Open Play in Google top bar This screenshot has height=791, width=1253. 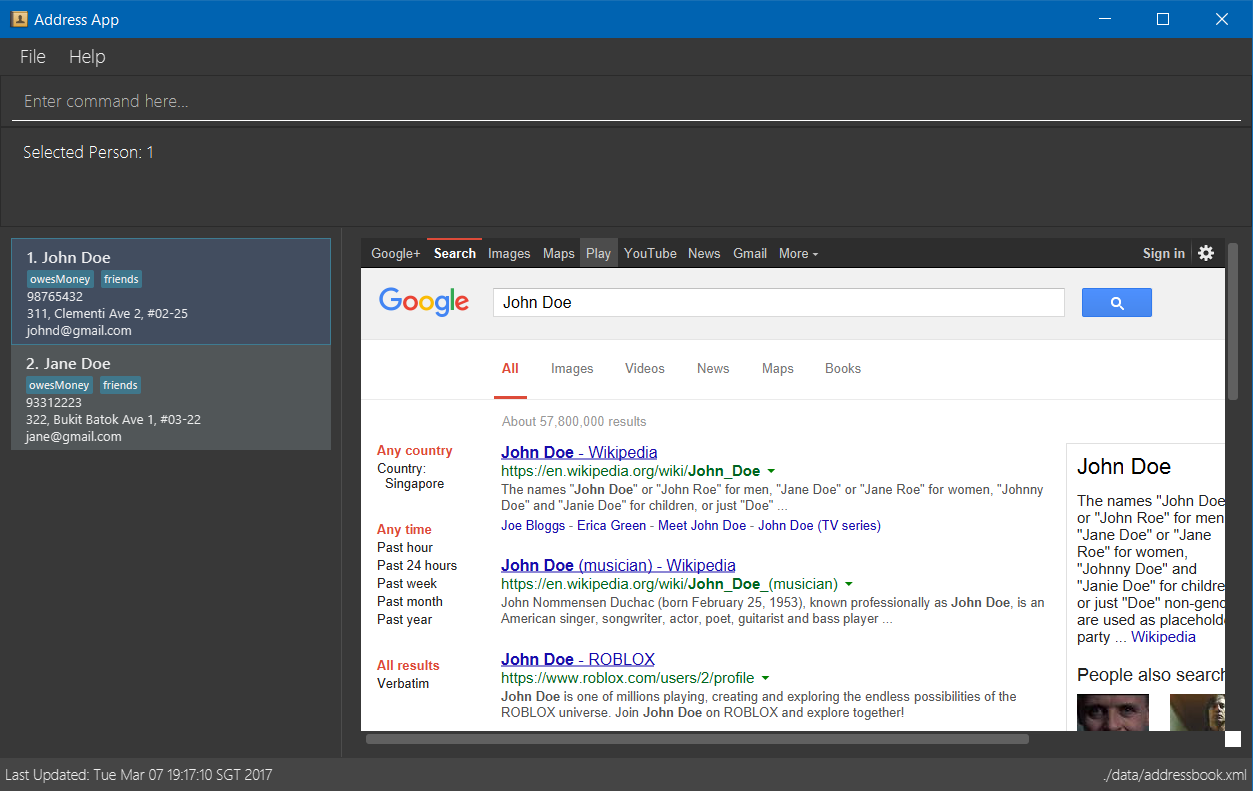[x=599, y=254]
